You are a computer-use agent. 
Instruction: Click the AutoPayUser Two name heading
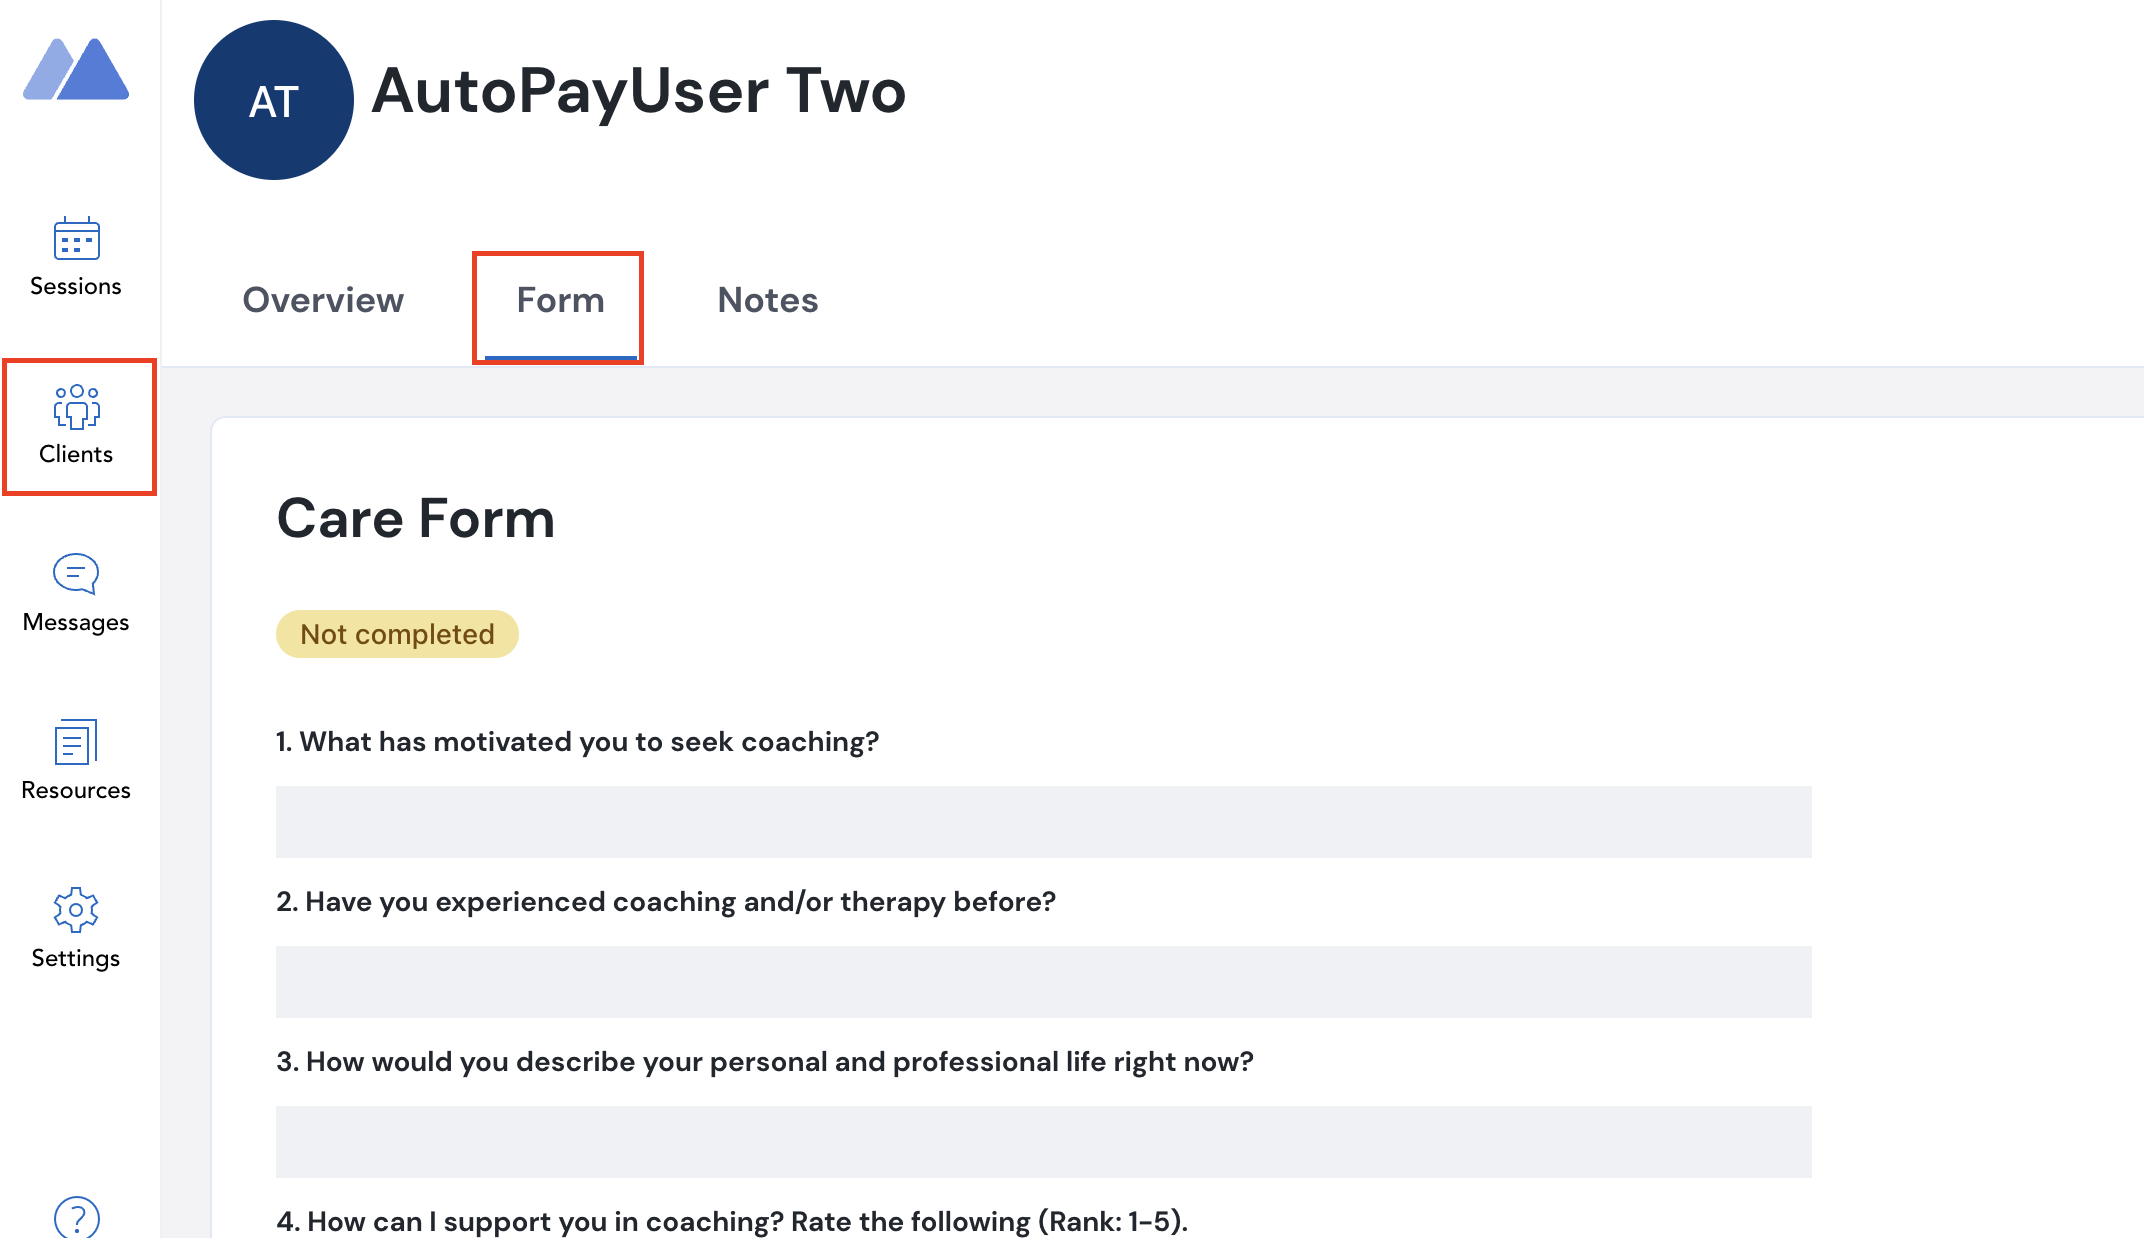(638, 91)
